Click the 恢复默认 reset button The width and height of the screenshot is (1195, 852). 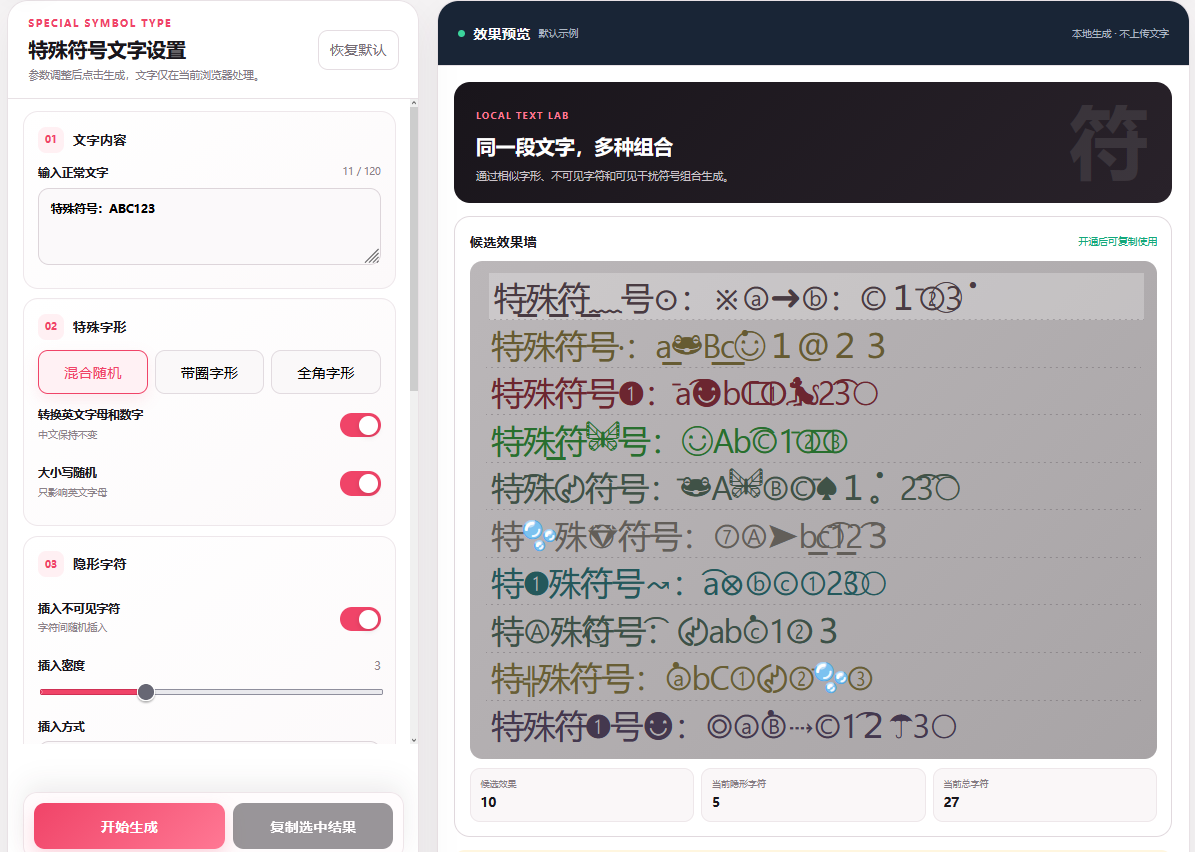click(x=358, y=50)
